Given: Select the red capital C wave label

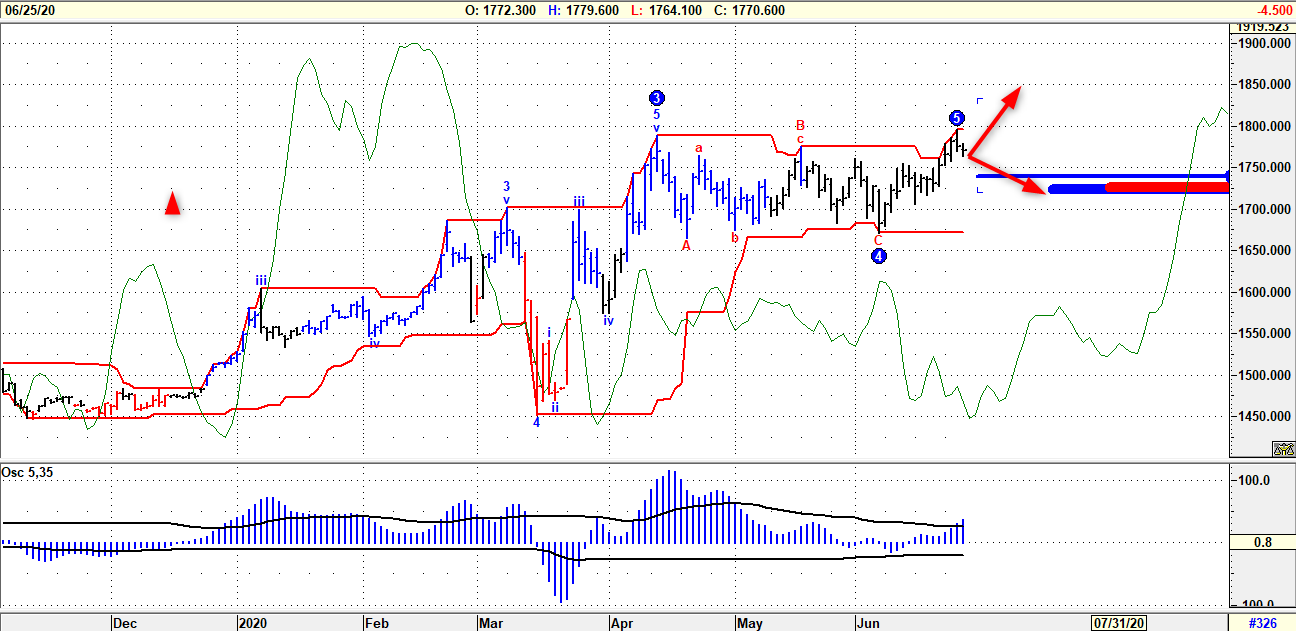Looking at the screenshot, I should pos(878,239).
